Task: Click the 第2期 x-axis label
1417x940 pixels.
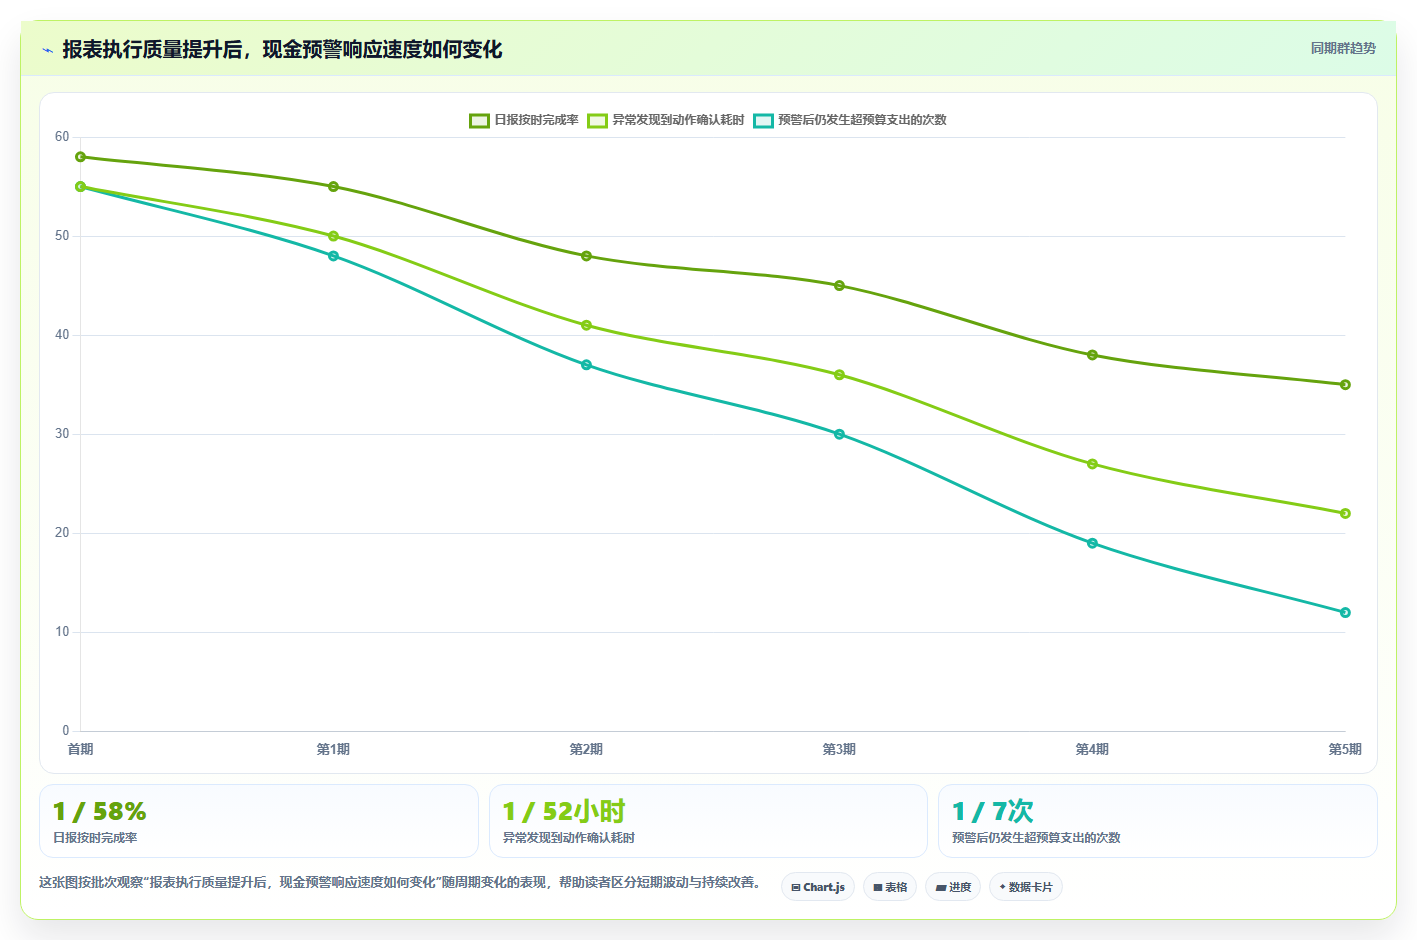Action: pyautogui.click(x=587, y=749)
